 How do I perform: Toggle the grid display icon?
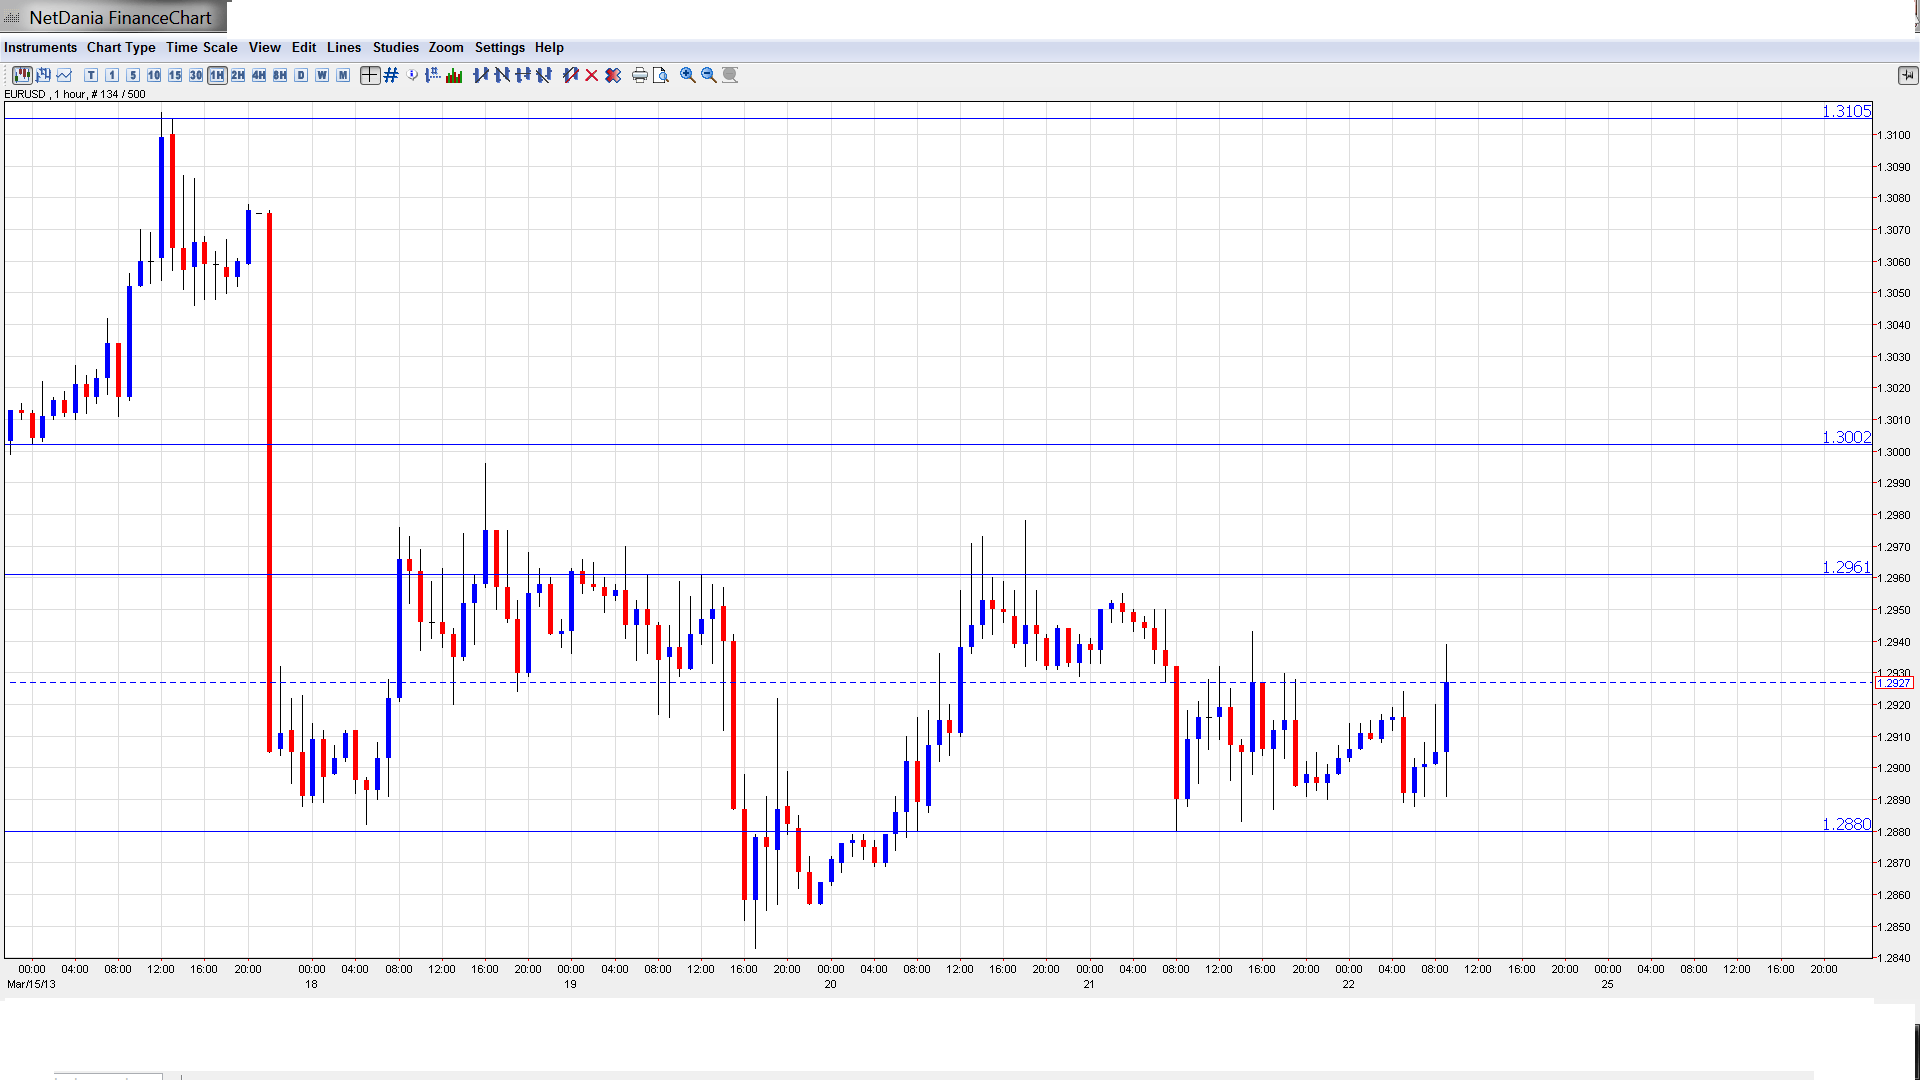click(x=391, y=75)
